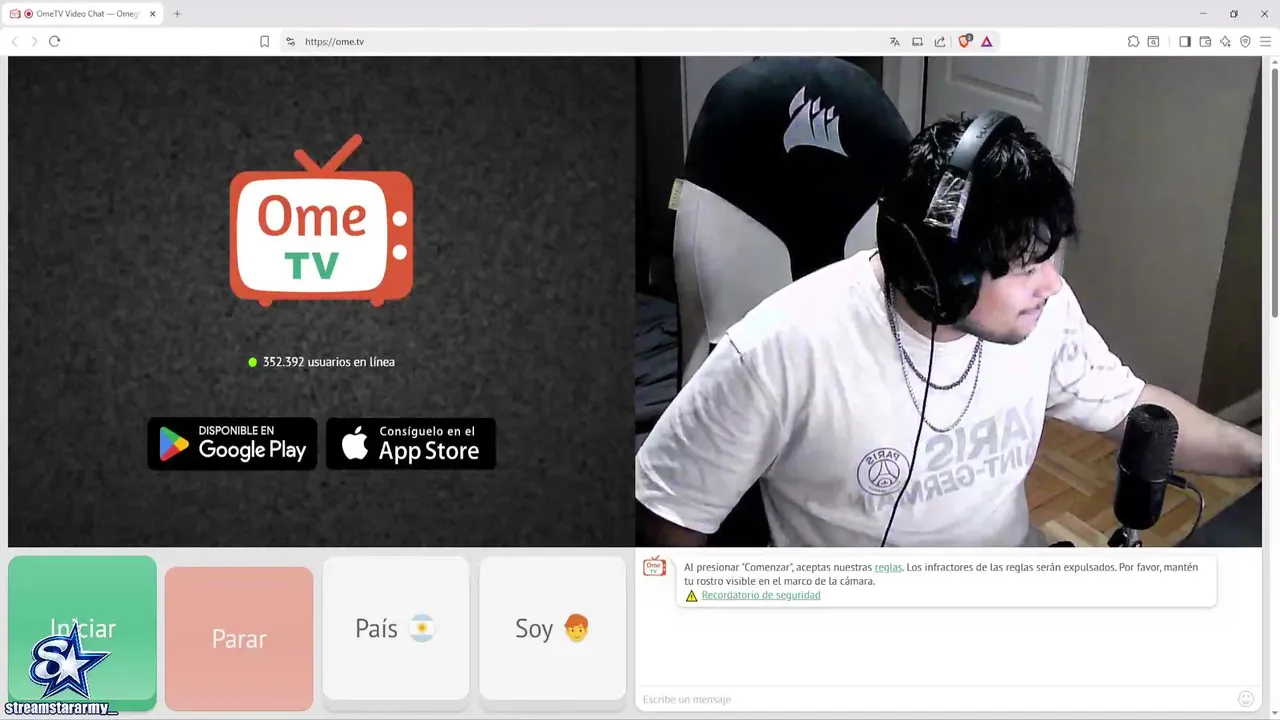This screenshot has width=1280, height=720.
Task: Open Recordatorio de seguridad link
Action: (761, 595)
